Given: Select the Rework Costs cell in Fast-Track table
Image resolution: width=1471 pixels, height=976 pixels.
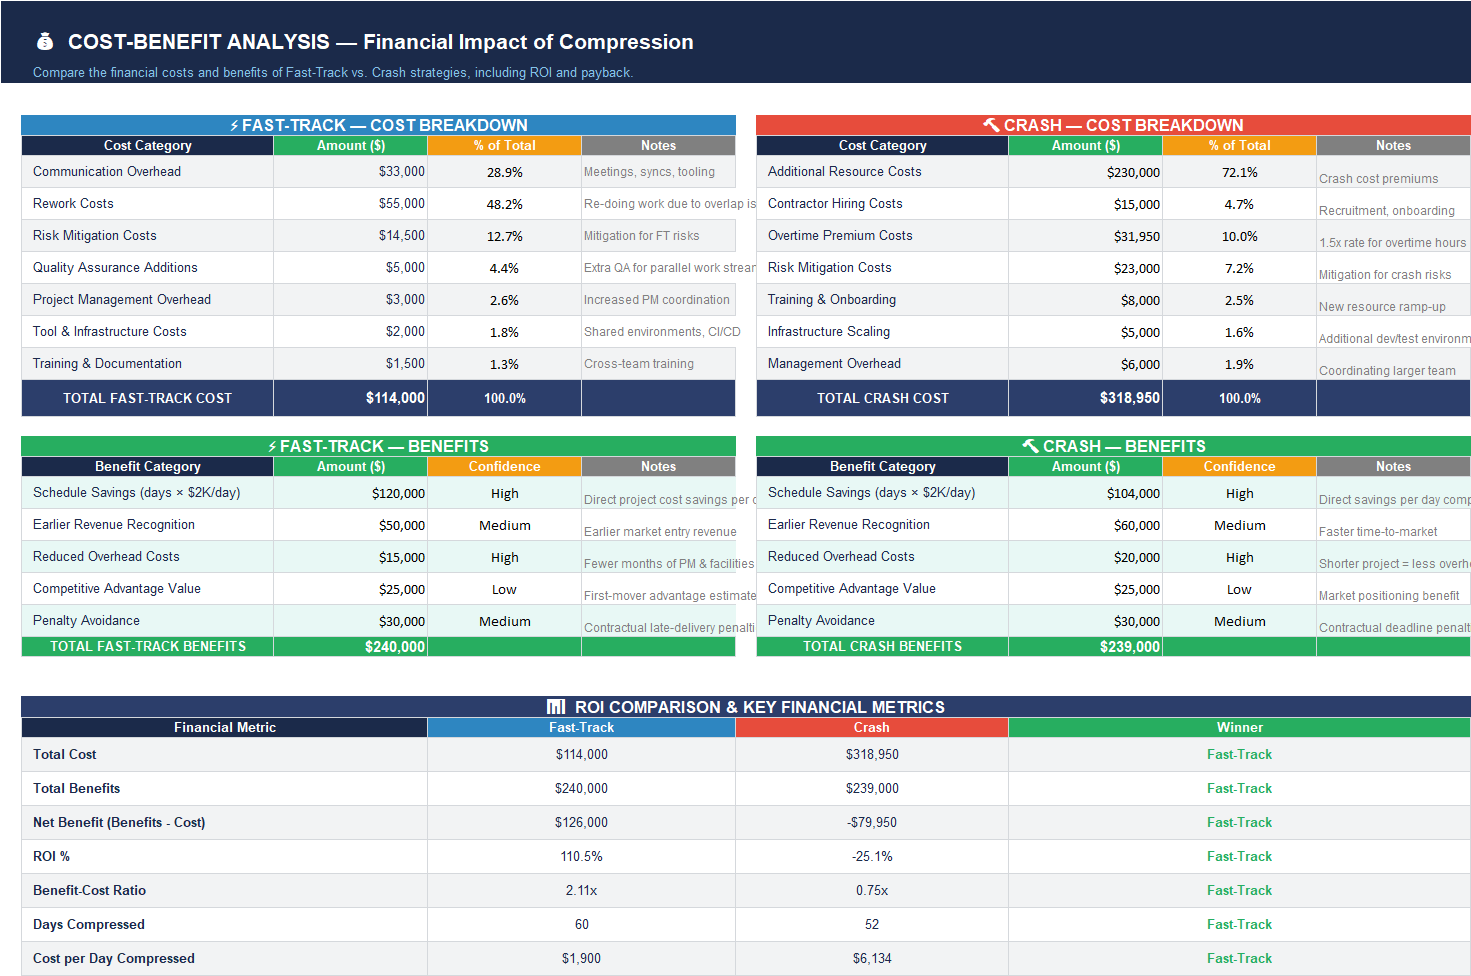Looking at the screenshot, I should coord(73,203).
